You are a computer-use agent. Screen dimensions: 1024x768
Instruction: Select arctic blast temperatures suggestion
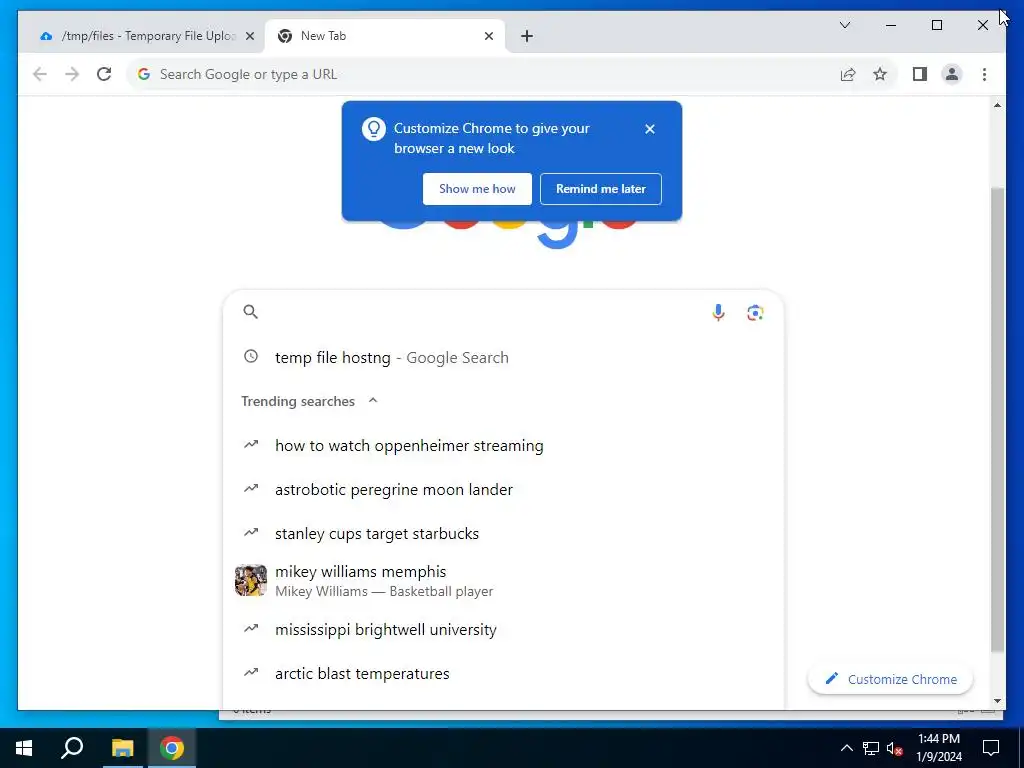503,673
